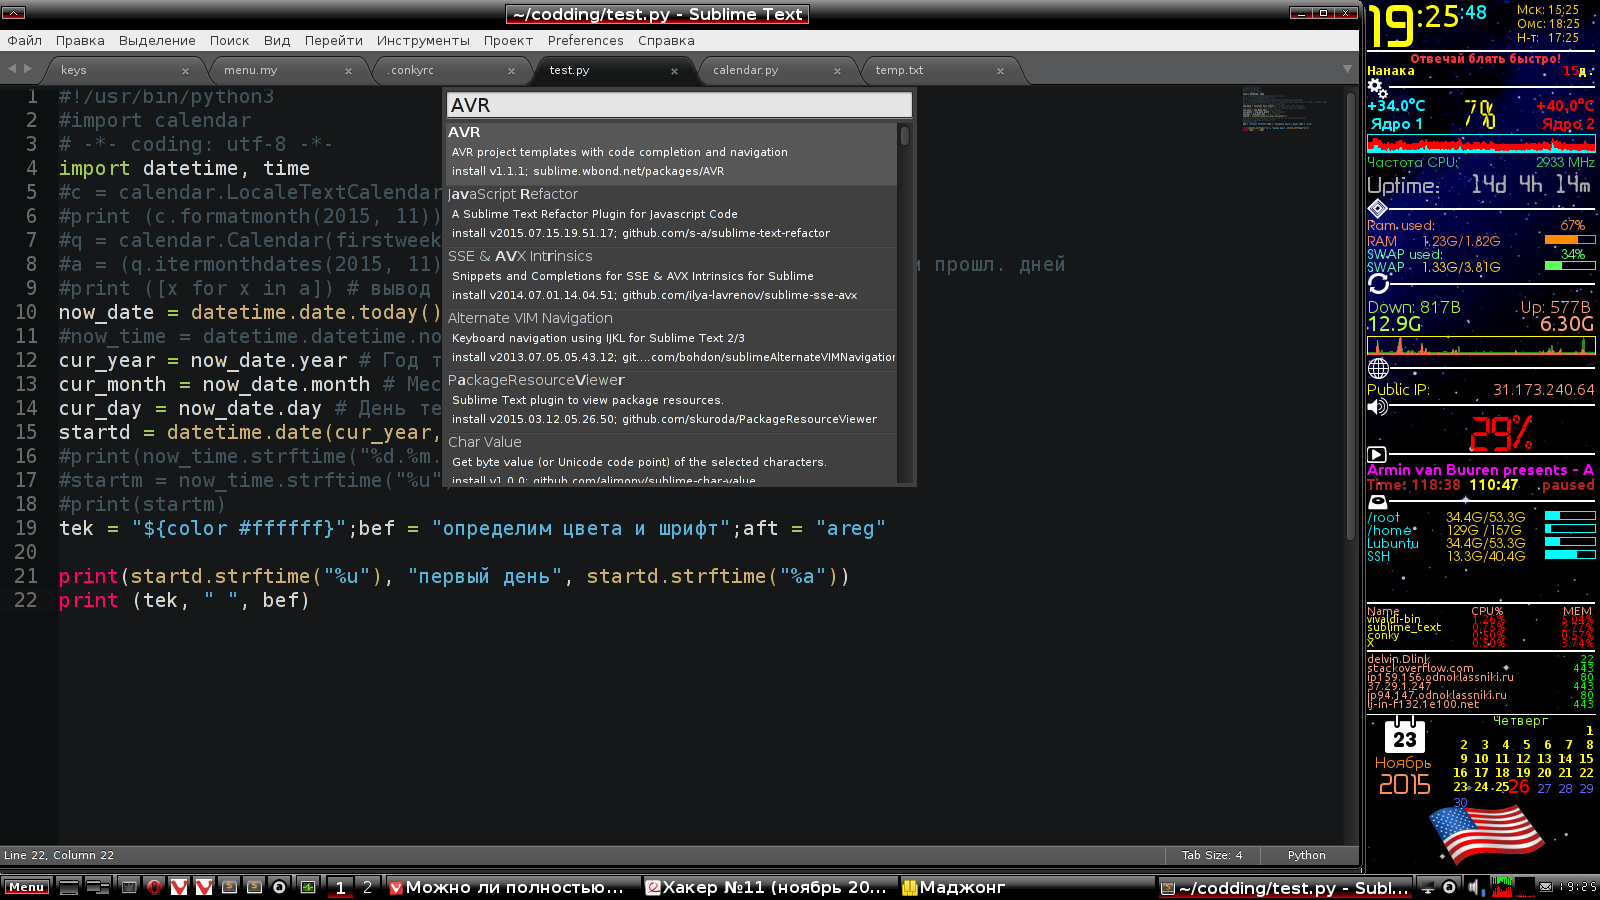Click the tray clock
The width and height of the screenshot is (1600, 900).
click(1579, 887)
